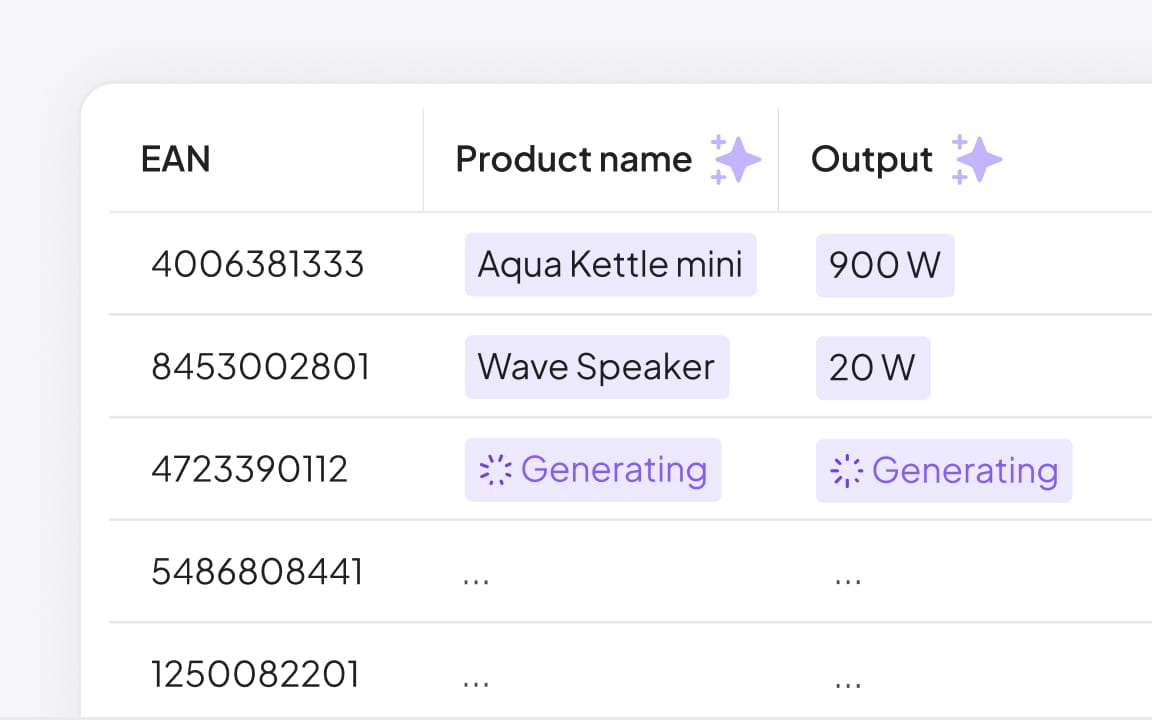
Task: Open the Wave Speaker chip
Action: click(x=597, y=367)
